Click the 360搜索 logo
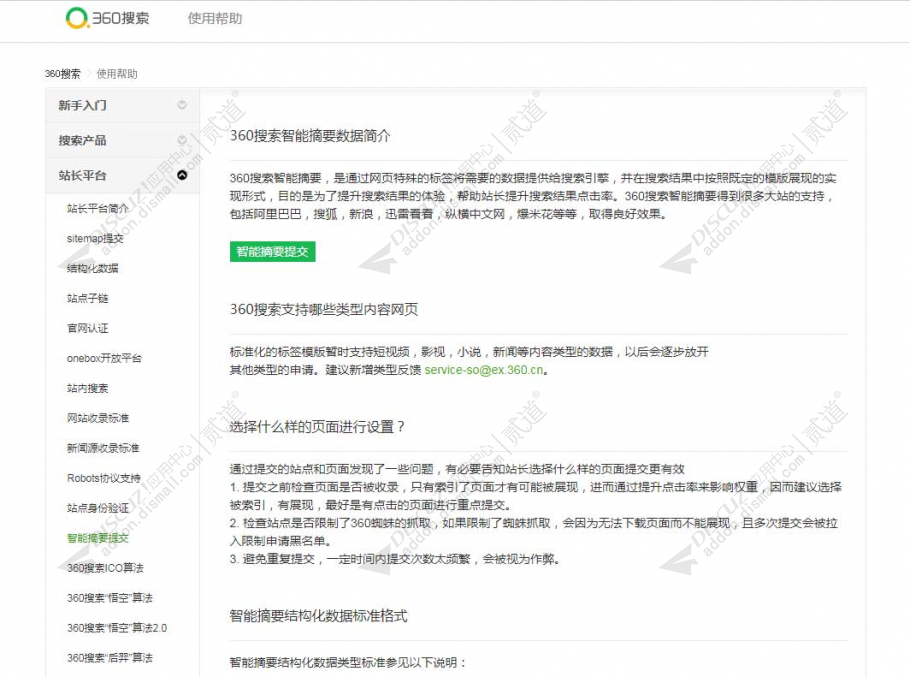The width and height of the screenshot is (910, 677). (x=107, y=18)
